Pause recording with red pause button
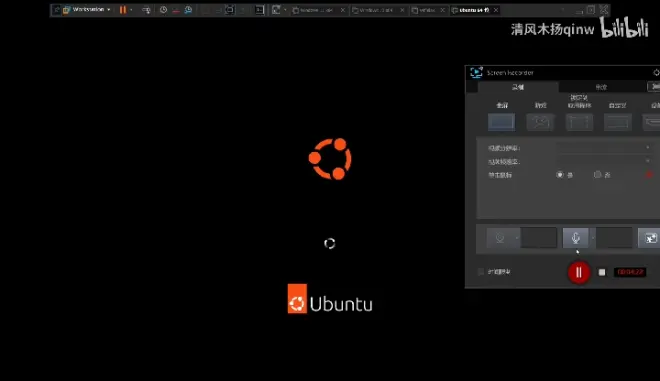 tap(579, 272)
